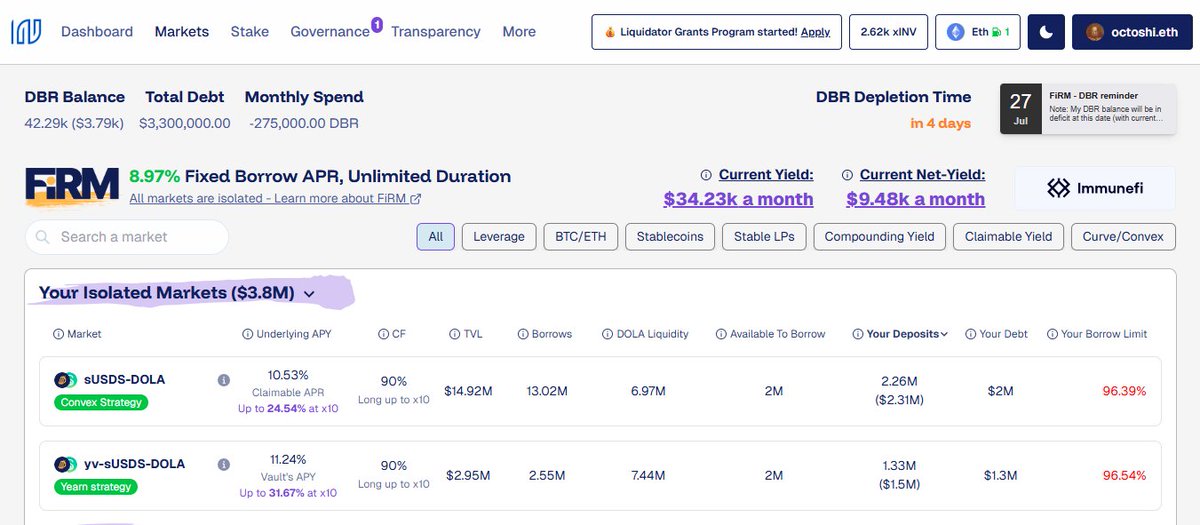The image size is (1200, 525).
Task: Open the Markets nav item
Action: [x=182, y=32]
